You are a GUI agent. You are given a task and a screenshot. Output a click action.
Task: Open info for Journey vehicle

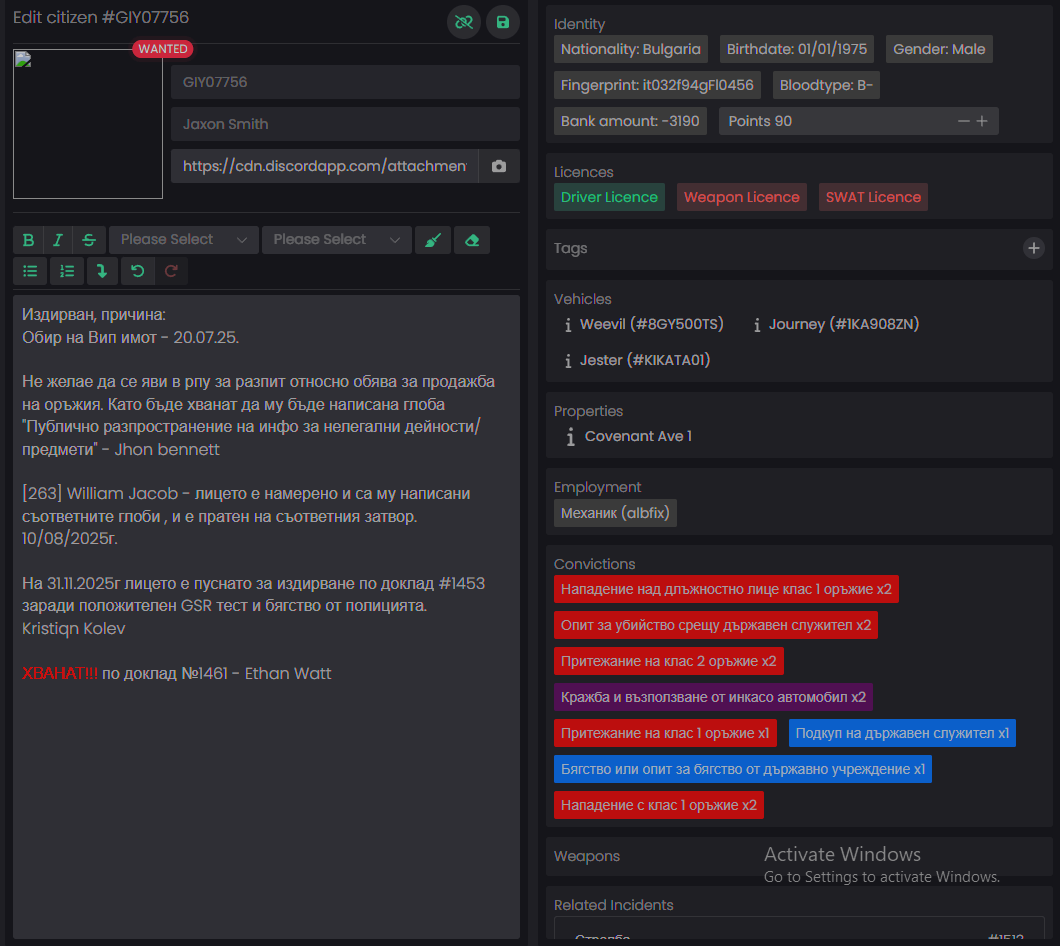click(x=756, y=325)
